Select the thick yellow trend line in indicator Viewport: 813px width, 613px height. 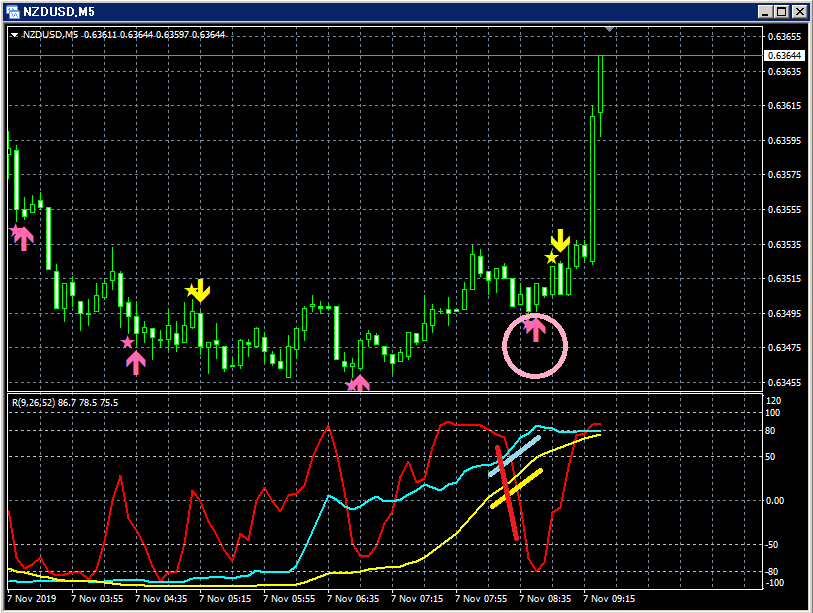click(x=516, y=489)
